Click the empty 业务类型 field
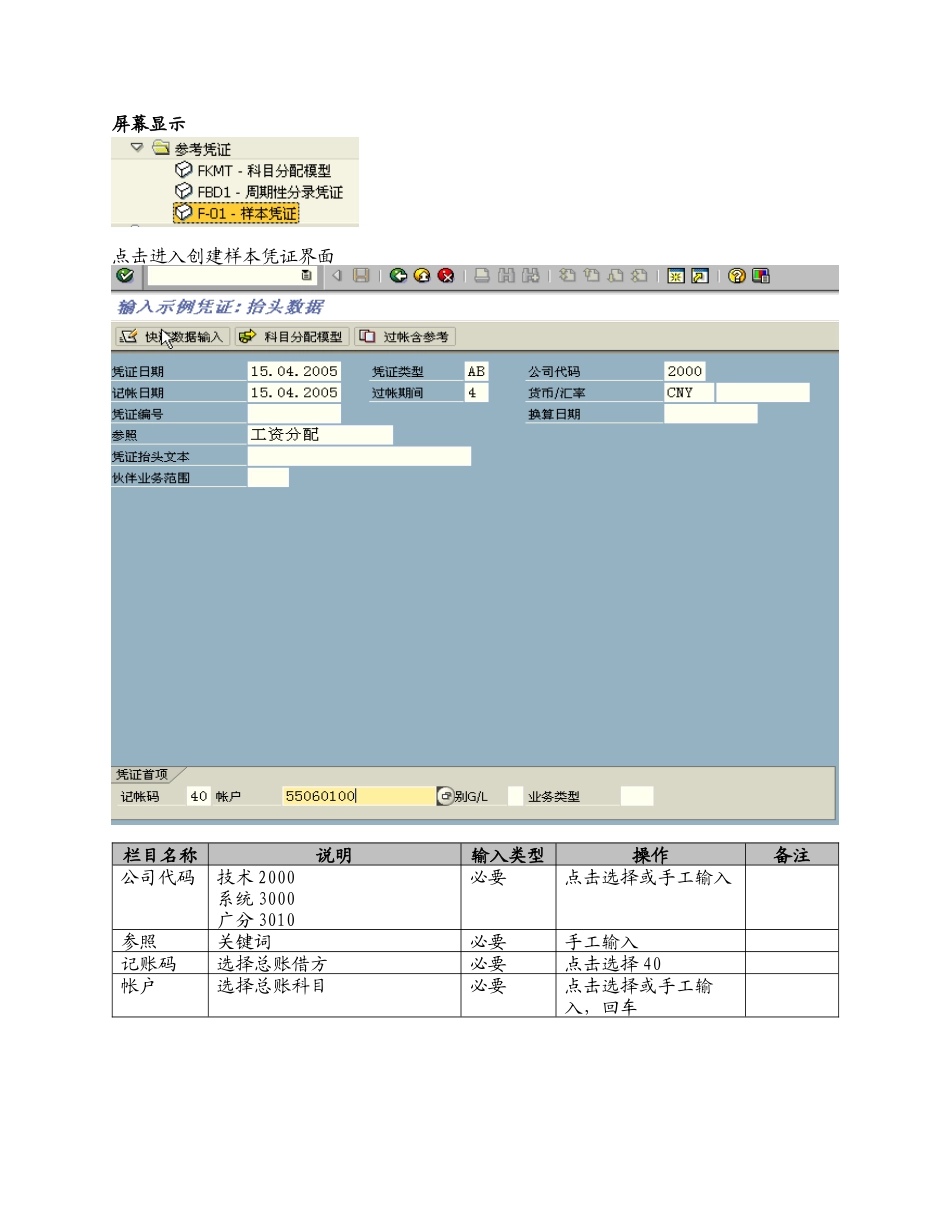The image size is (950, 1230). pyautogui.click(x=637, y=797)
